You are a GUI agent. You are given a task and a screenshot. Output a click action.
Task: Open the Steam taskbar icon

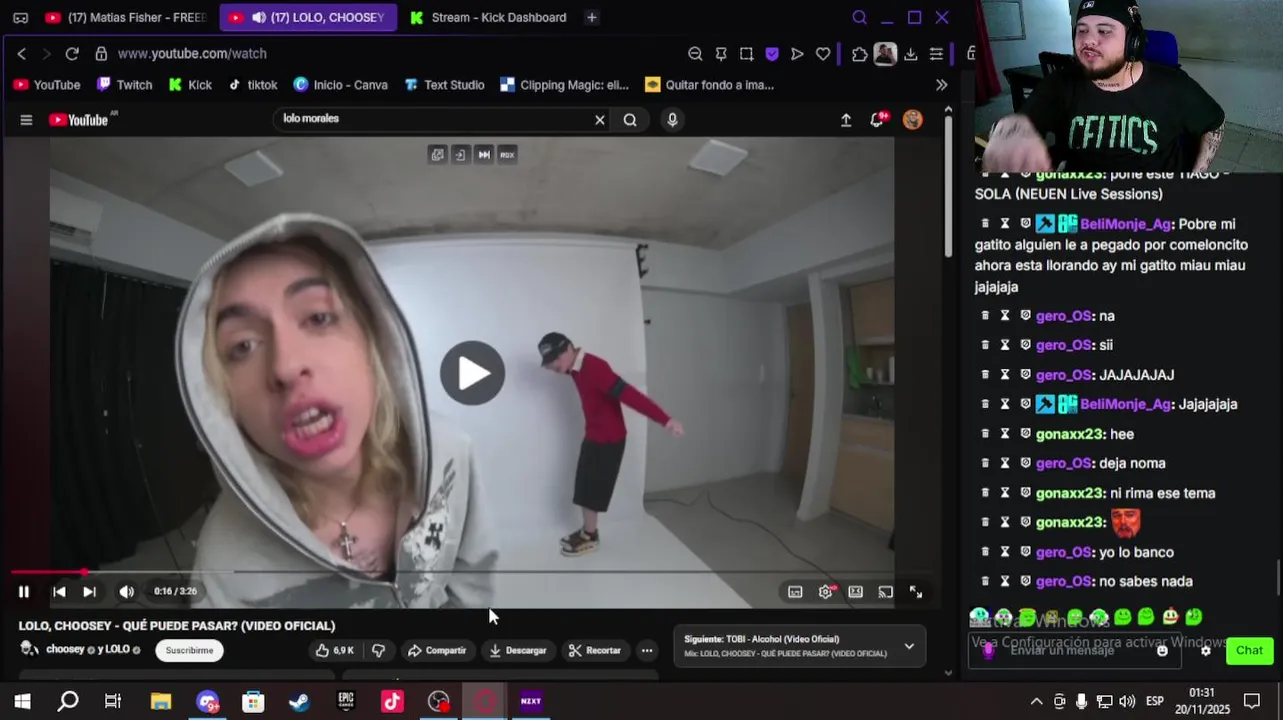click(299, 701)
